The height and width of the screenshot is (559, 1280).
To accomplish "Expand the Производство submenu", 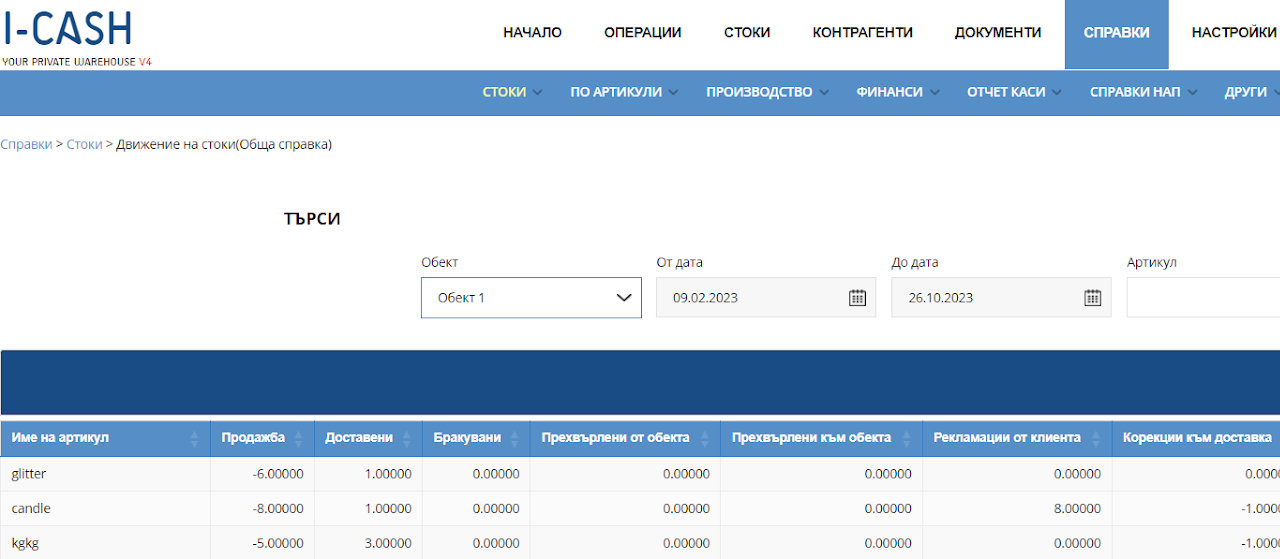I will coord(767,92).
